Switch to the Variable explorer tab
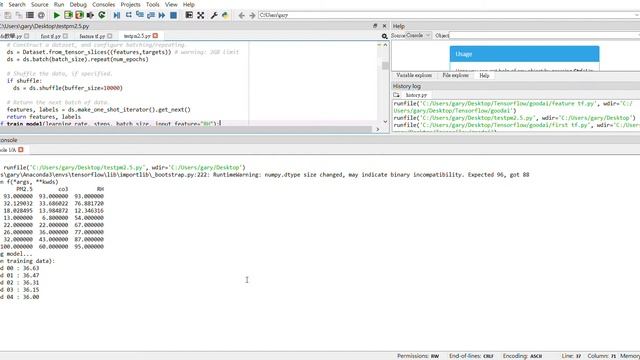Image resolution: width=640 pixels, height=360 pixels. (x=414, y=76)
